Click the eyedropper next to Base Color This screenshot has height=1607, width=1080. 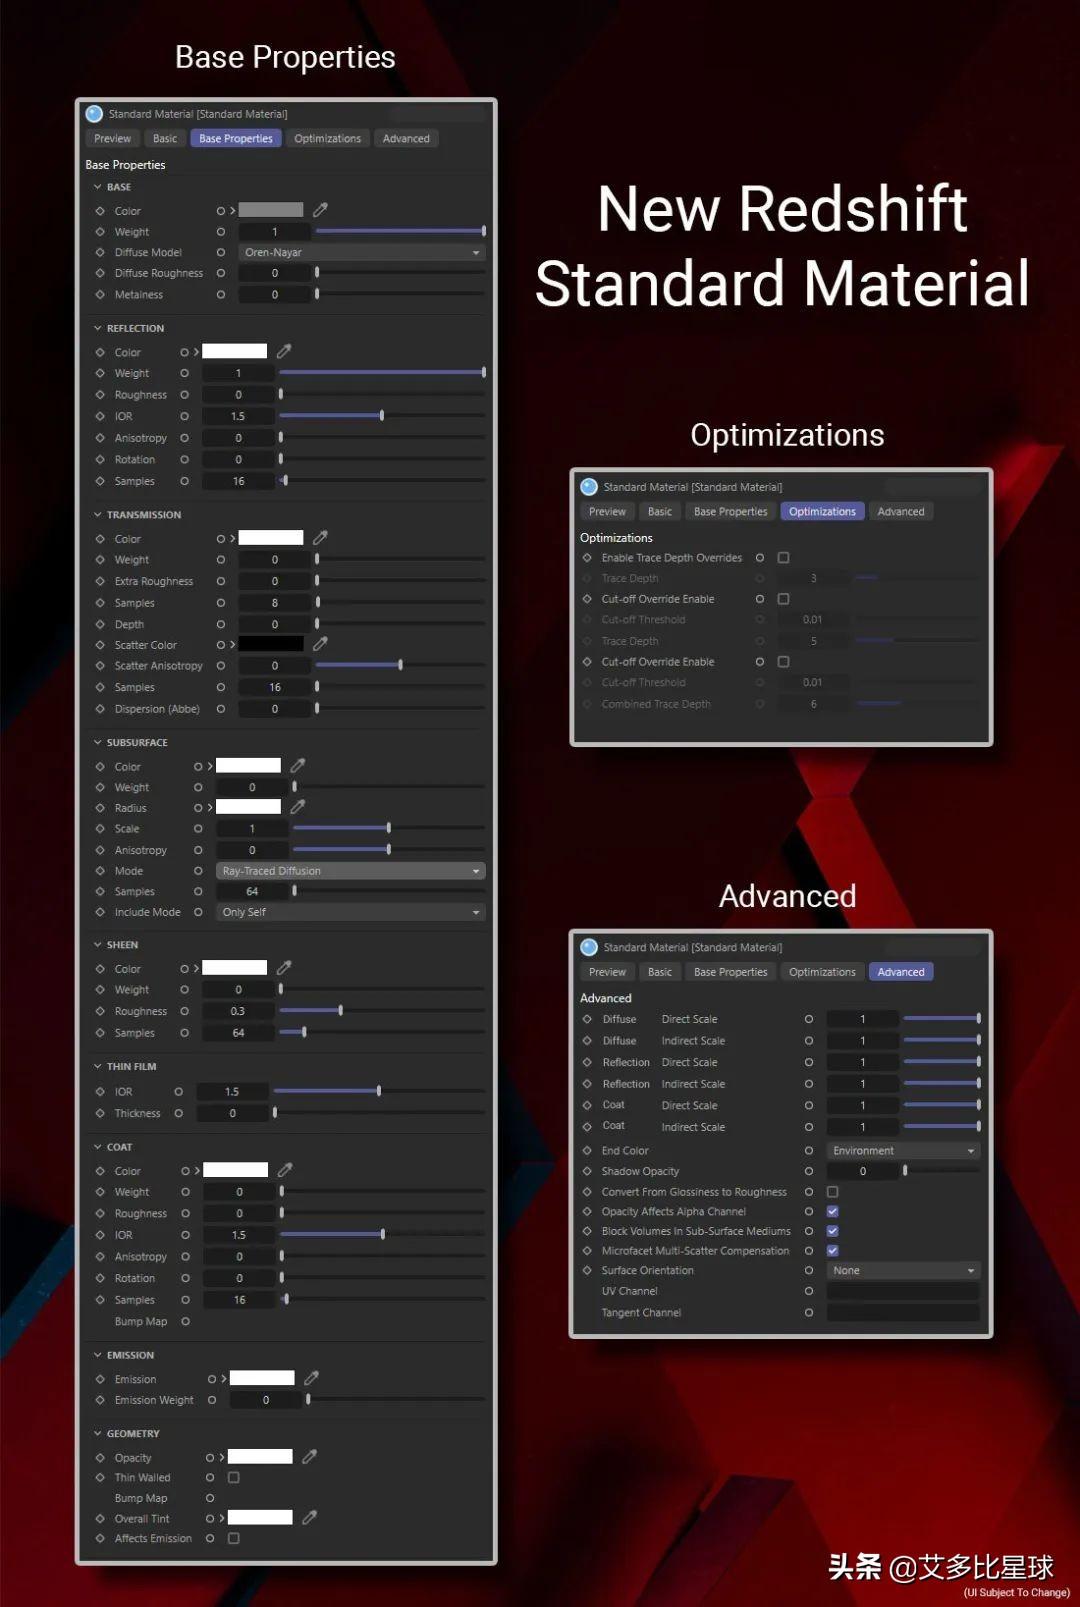pos(320,210)
